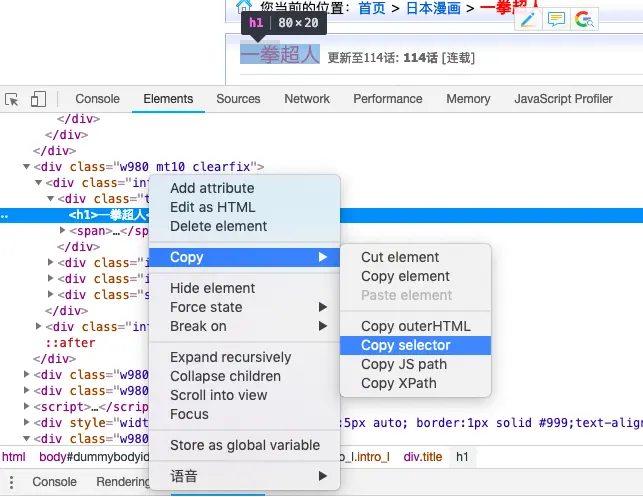Collapse the w980 mt10 clearfix div
The width and height of the screenshot is (643, 497).
26,167
